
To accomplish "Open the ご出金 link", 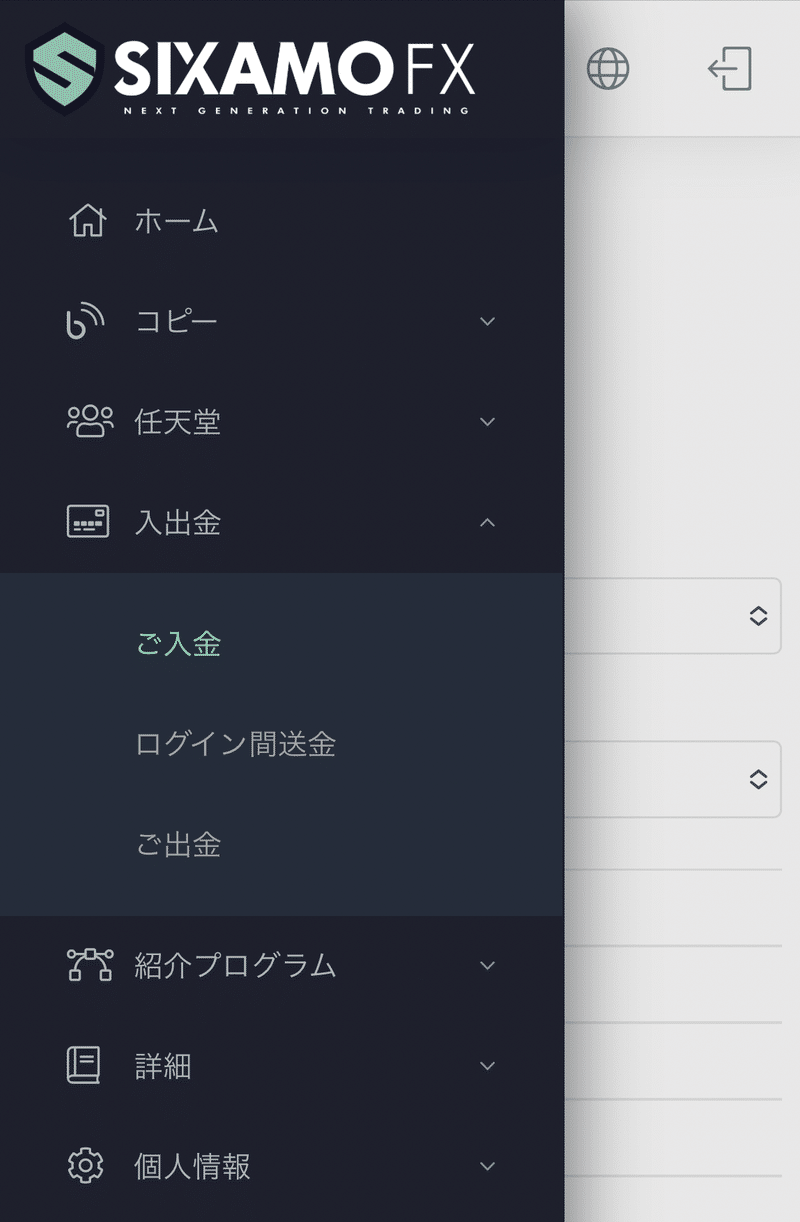I will (x=178, y=845).
